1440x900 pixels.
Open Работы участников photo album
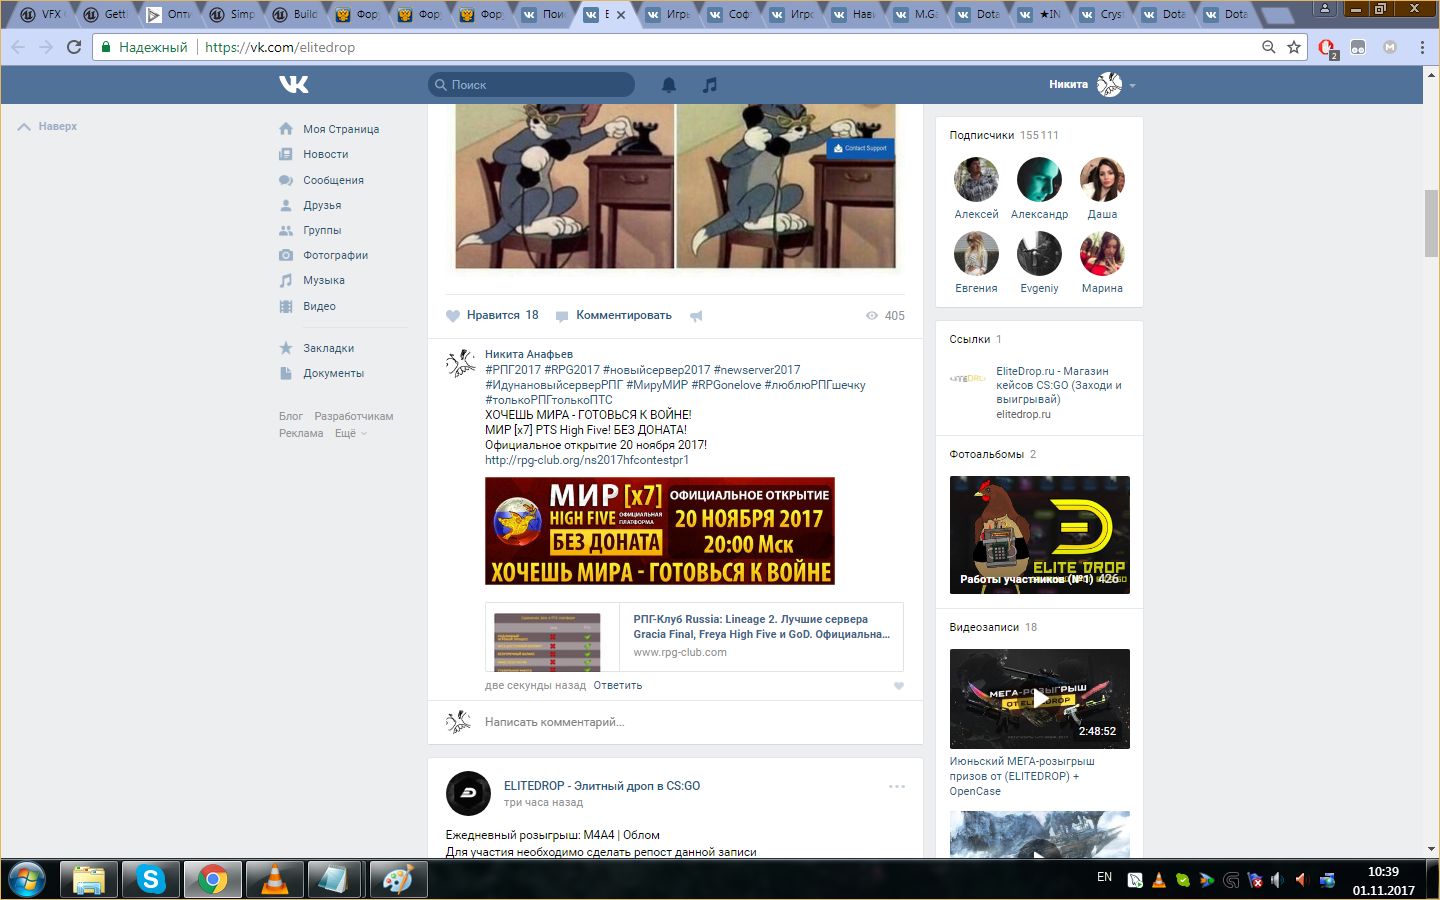[x=1040, y=535]
